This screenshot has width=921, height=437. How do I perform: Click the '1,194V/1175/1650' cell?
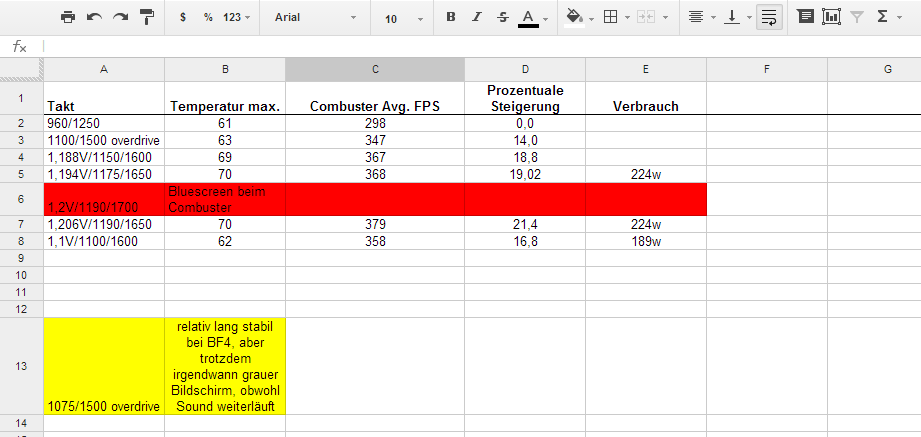(104, 174)
